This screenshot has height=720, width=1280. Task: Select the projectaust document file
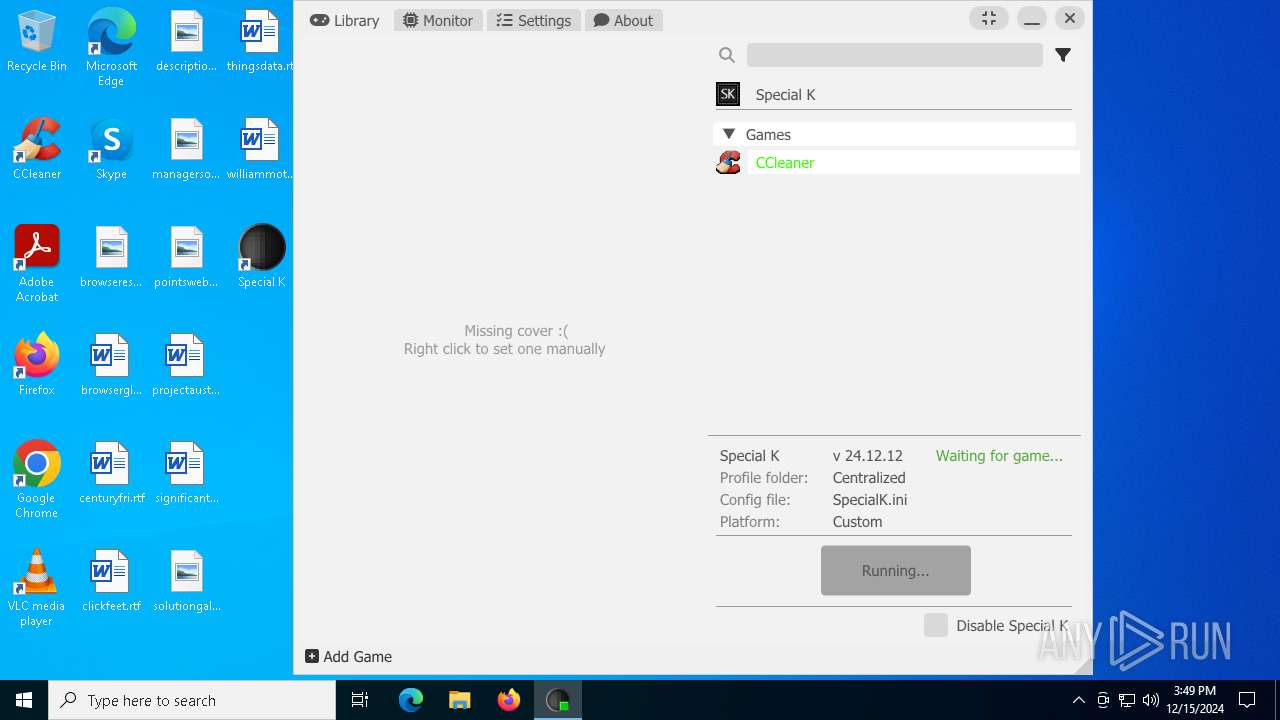coord(186,365)
